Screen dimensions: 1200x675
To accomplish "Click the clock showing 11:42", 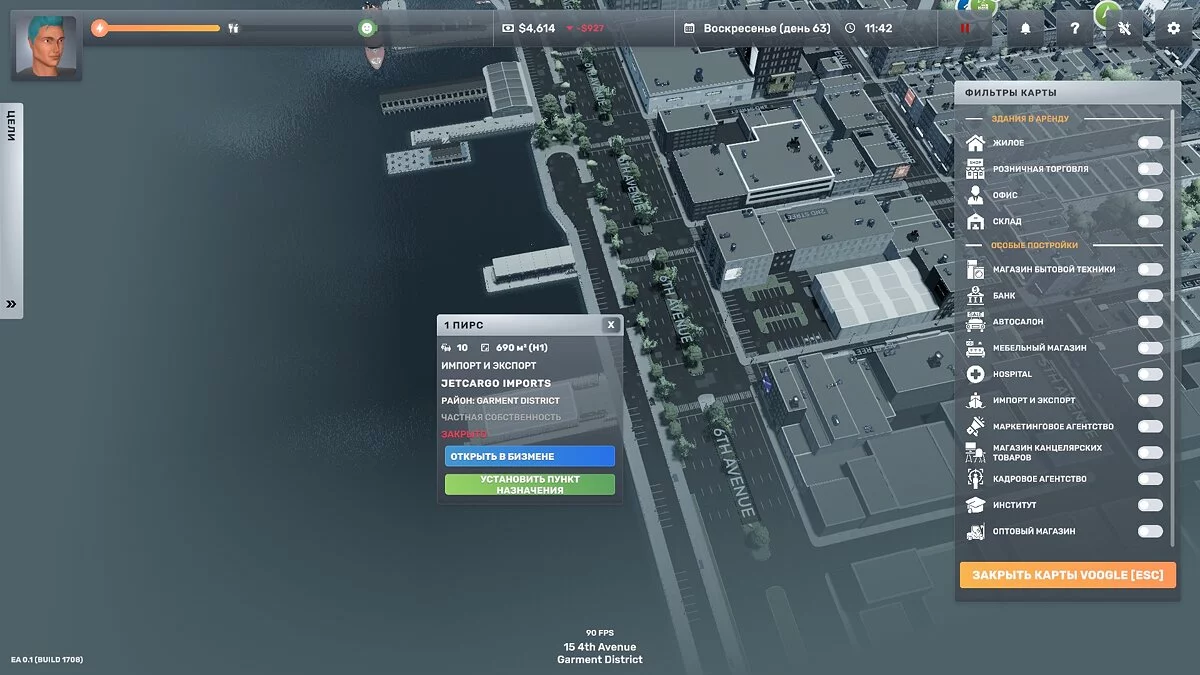I will click(x=869, y=28).
